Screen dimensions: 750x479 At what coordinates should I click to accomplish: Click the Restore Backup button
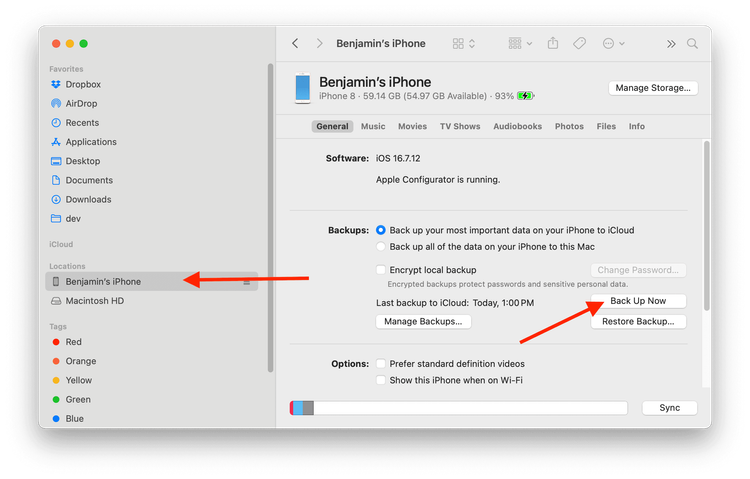click(x=639, y=322)
